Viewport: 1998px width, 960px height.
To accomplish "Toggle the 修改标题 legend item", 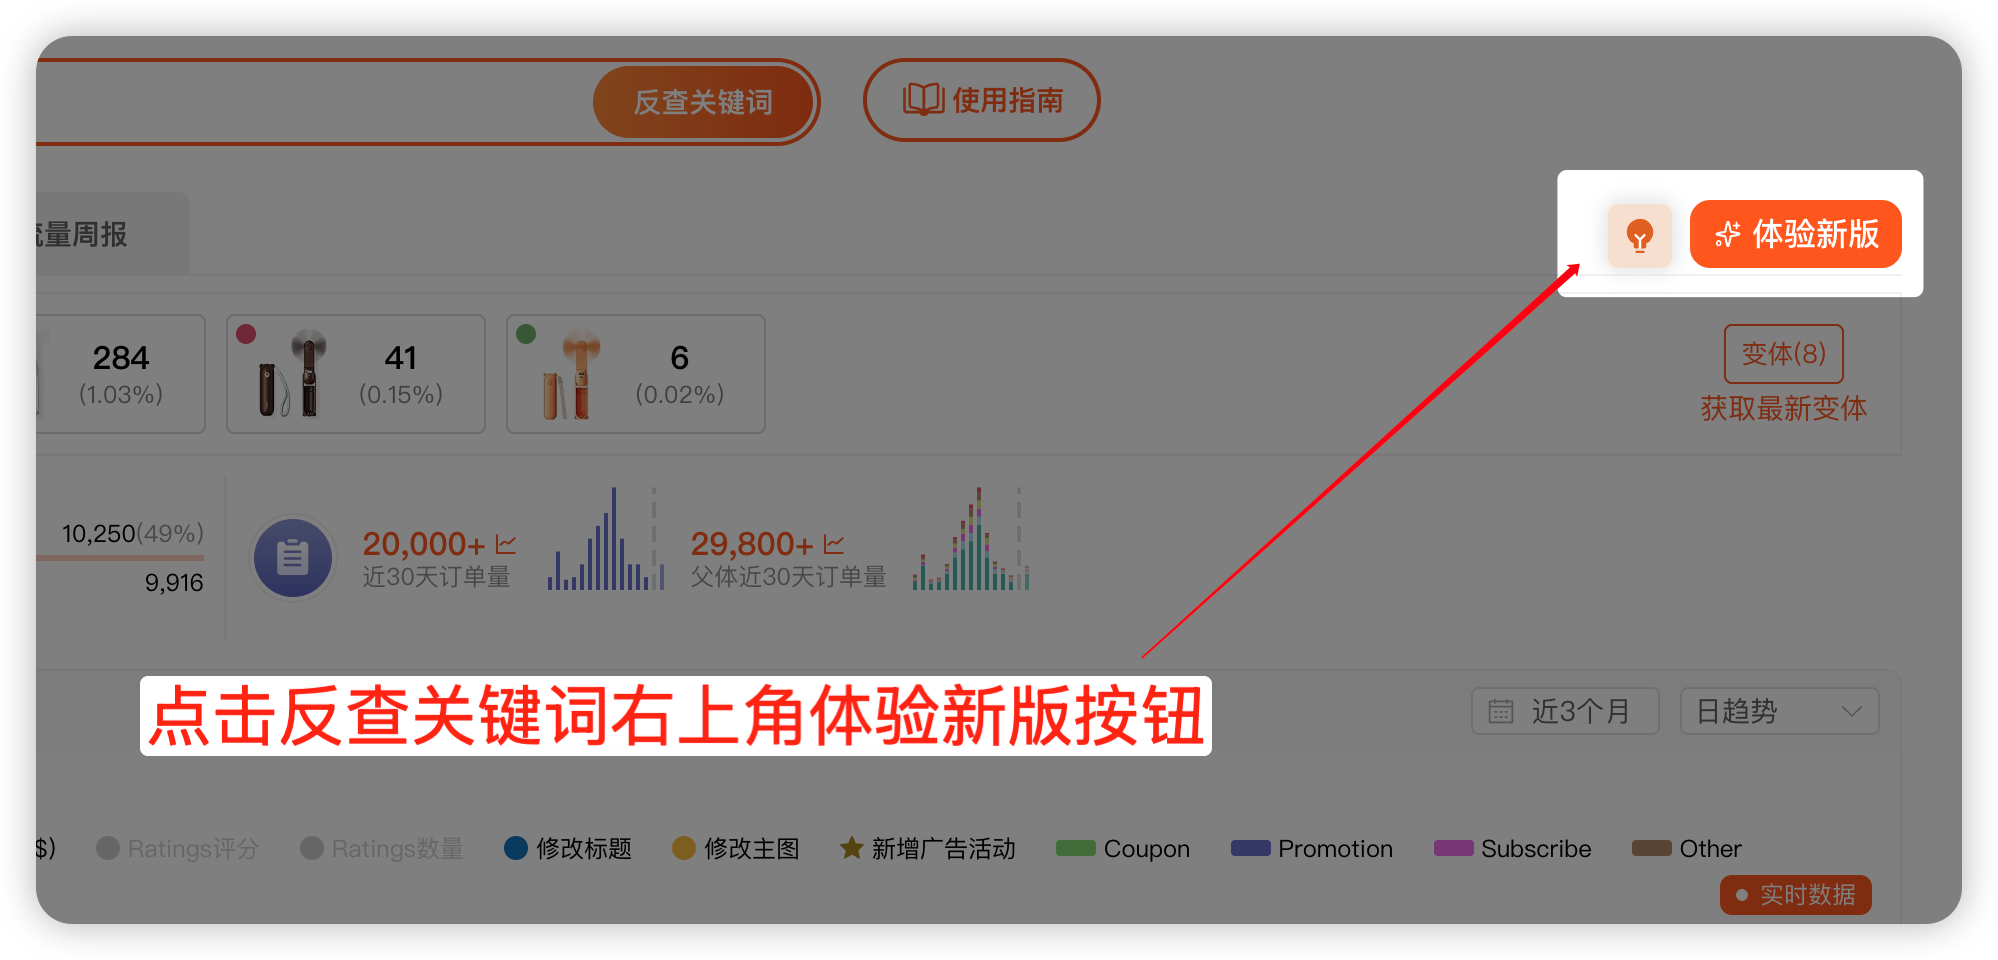I will pos(568,849).
